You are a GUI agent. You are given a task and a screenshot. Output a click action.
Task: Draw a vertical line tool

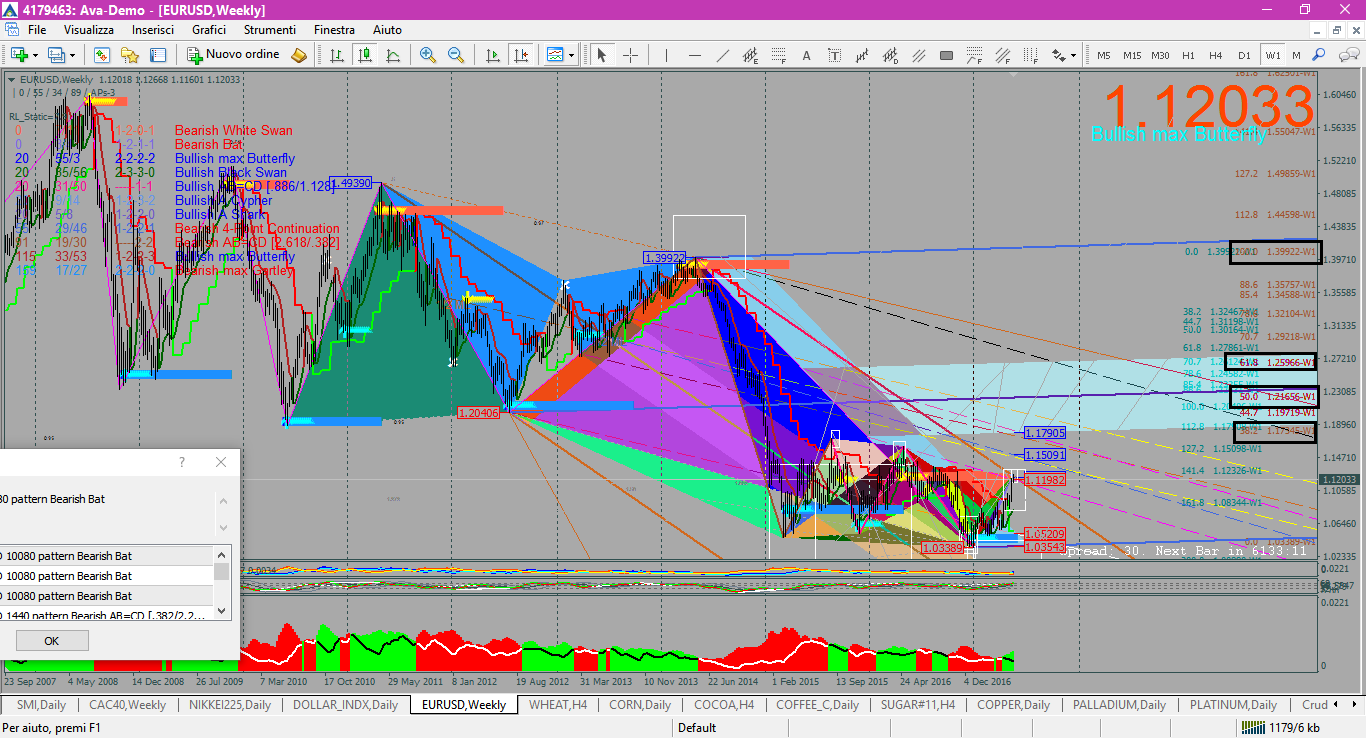(666, 55)
